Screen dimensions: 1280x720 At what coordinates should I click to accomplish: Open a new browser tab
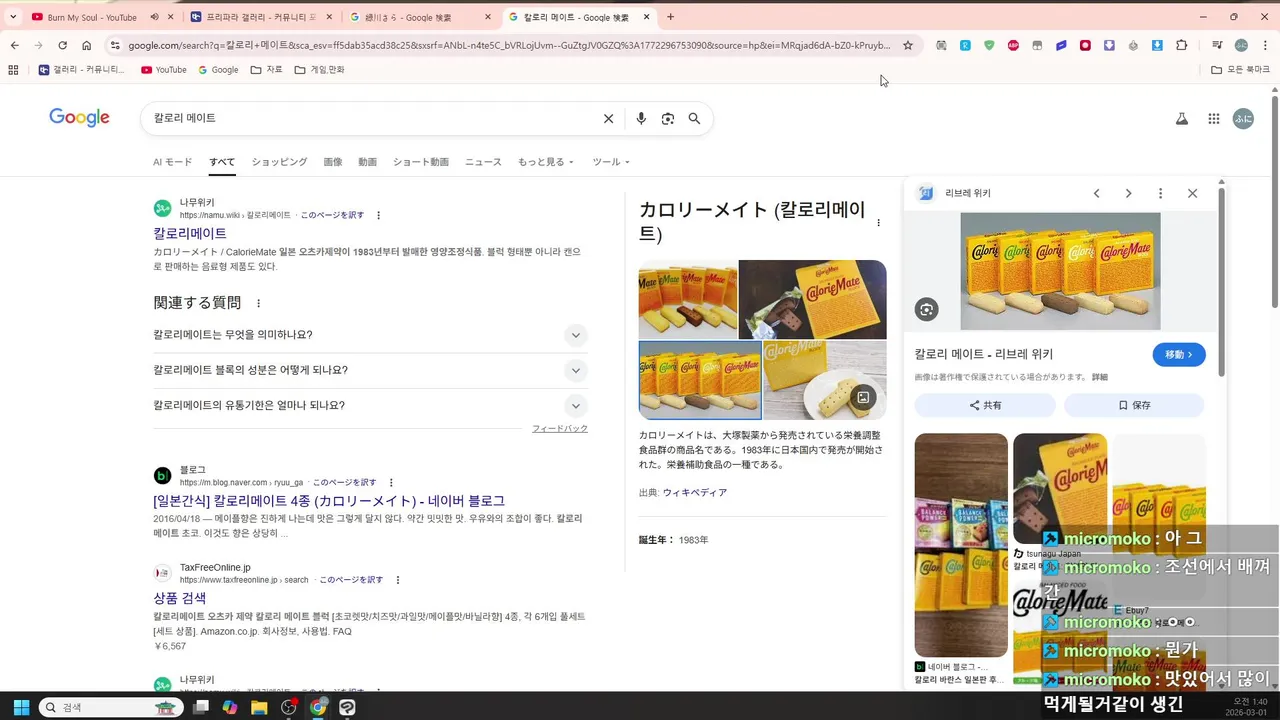click(x=670, y=17)
